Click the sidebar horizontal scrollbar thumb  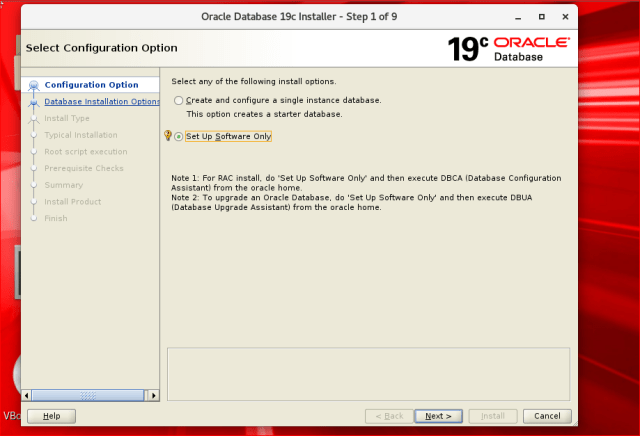click(88, 395)
